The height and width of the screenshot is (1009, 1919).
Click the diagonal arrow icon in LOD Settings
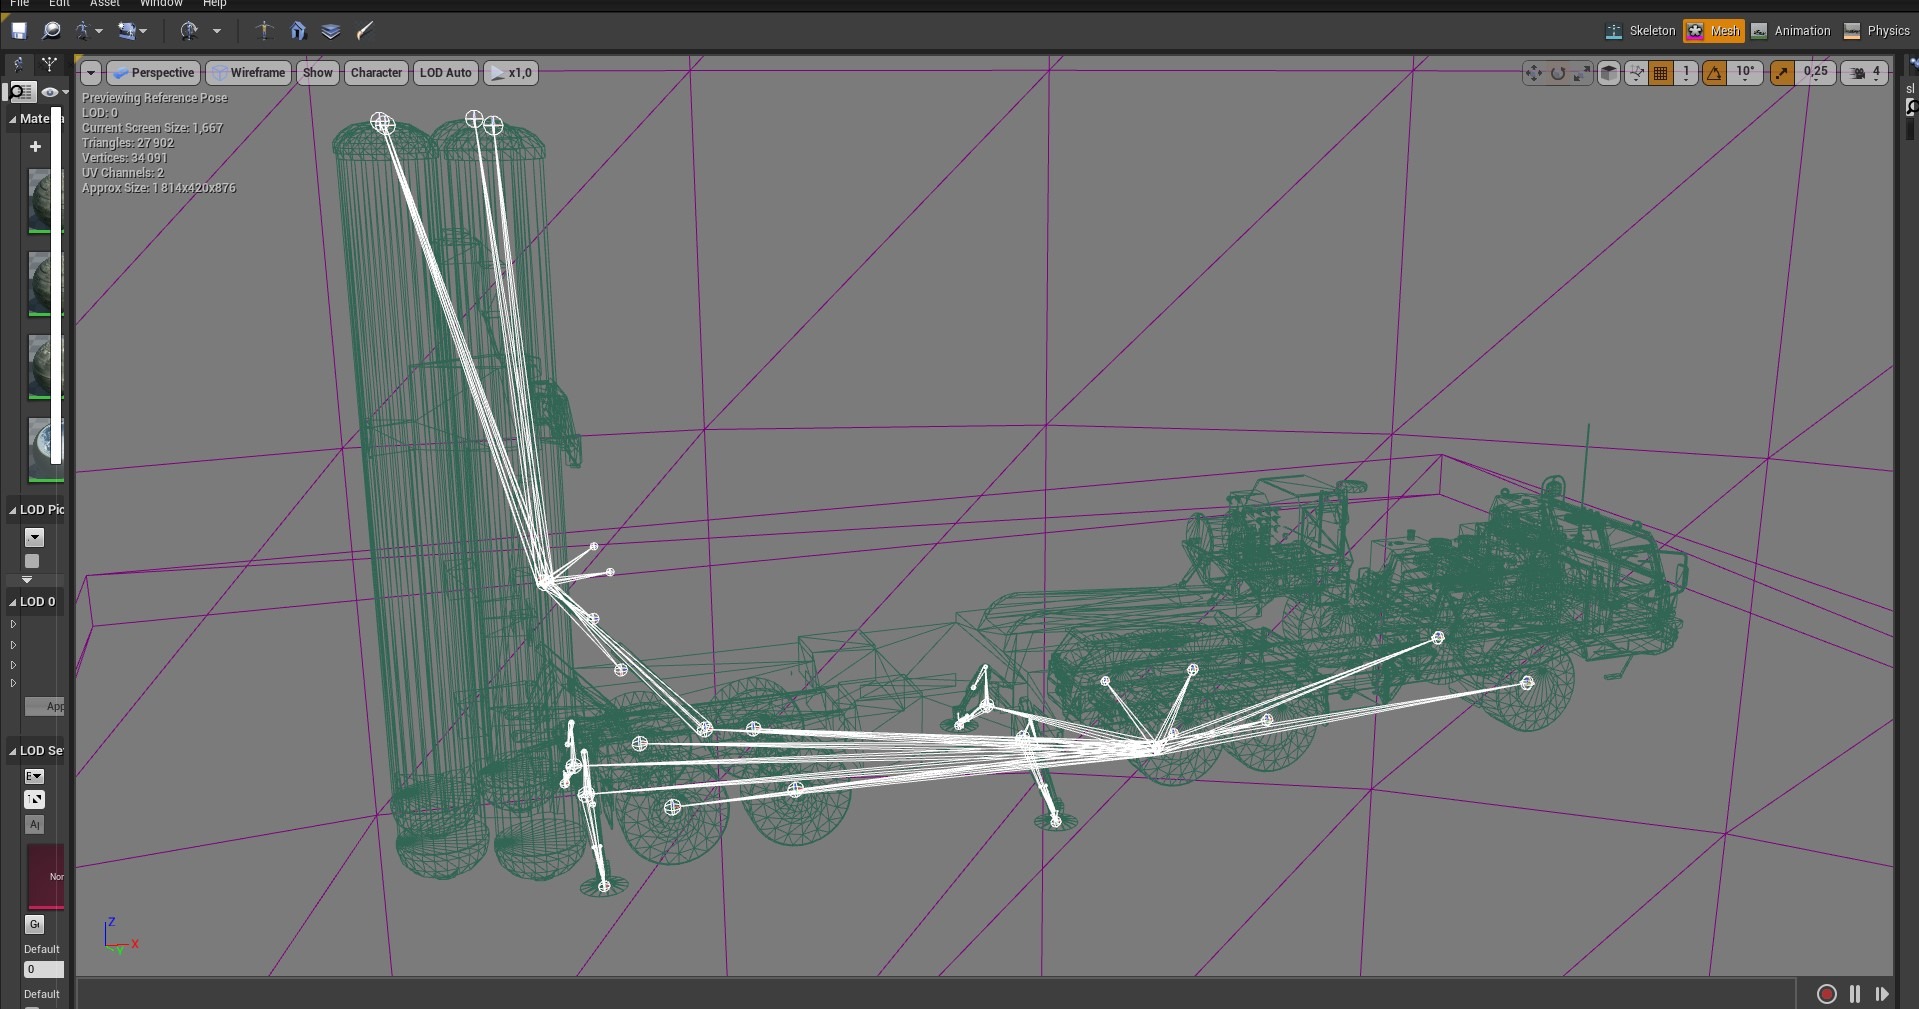click(x=34, y=800)
